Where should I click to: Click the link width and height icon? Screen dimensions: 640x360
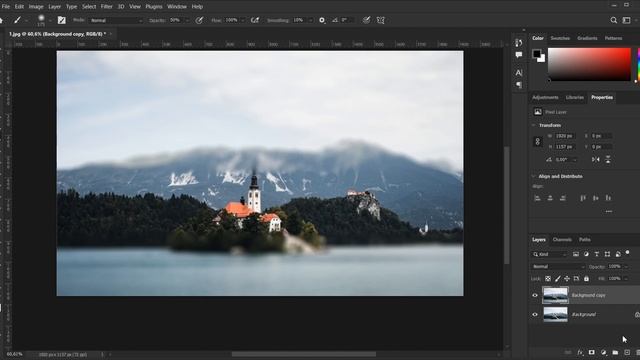tap(538, 142)
